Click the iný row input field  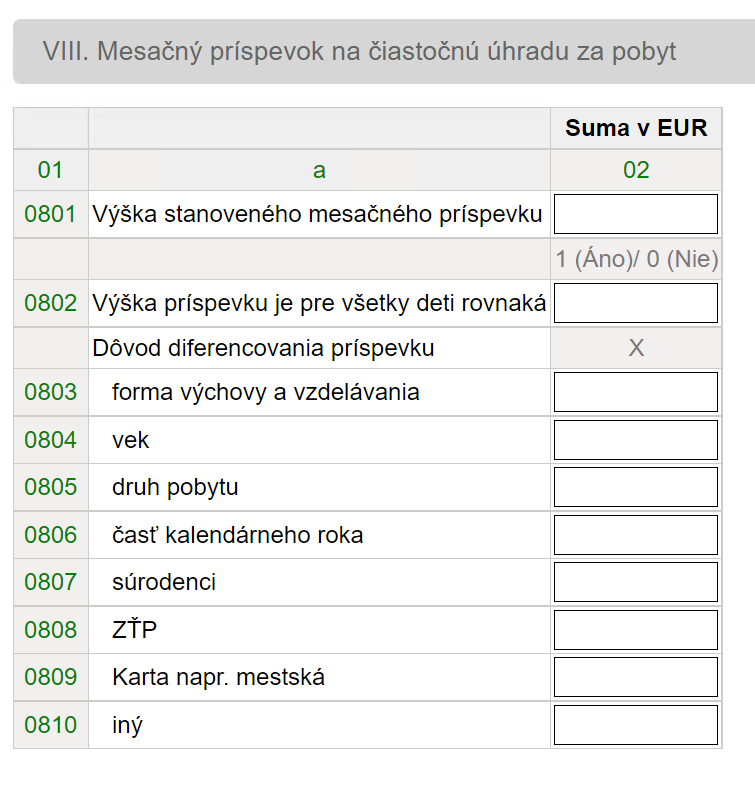[x=636, y=725]
